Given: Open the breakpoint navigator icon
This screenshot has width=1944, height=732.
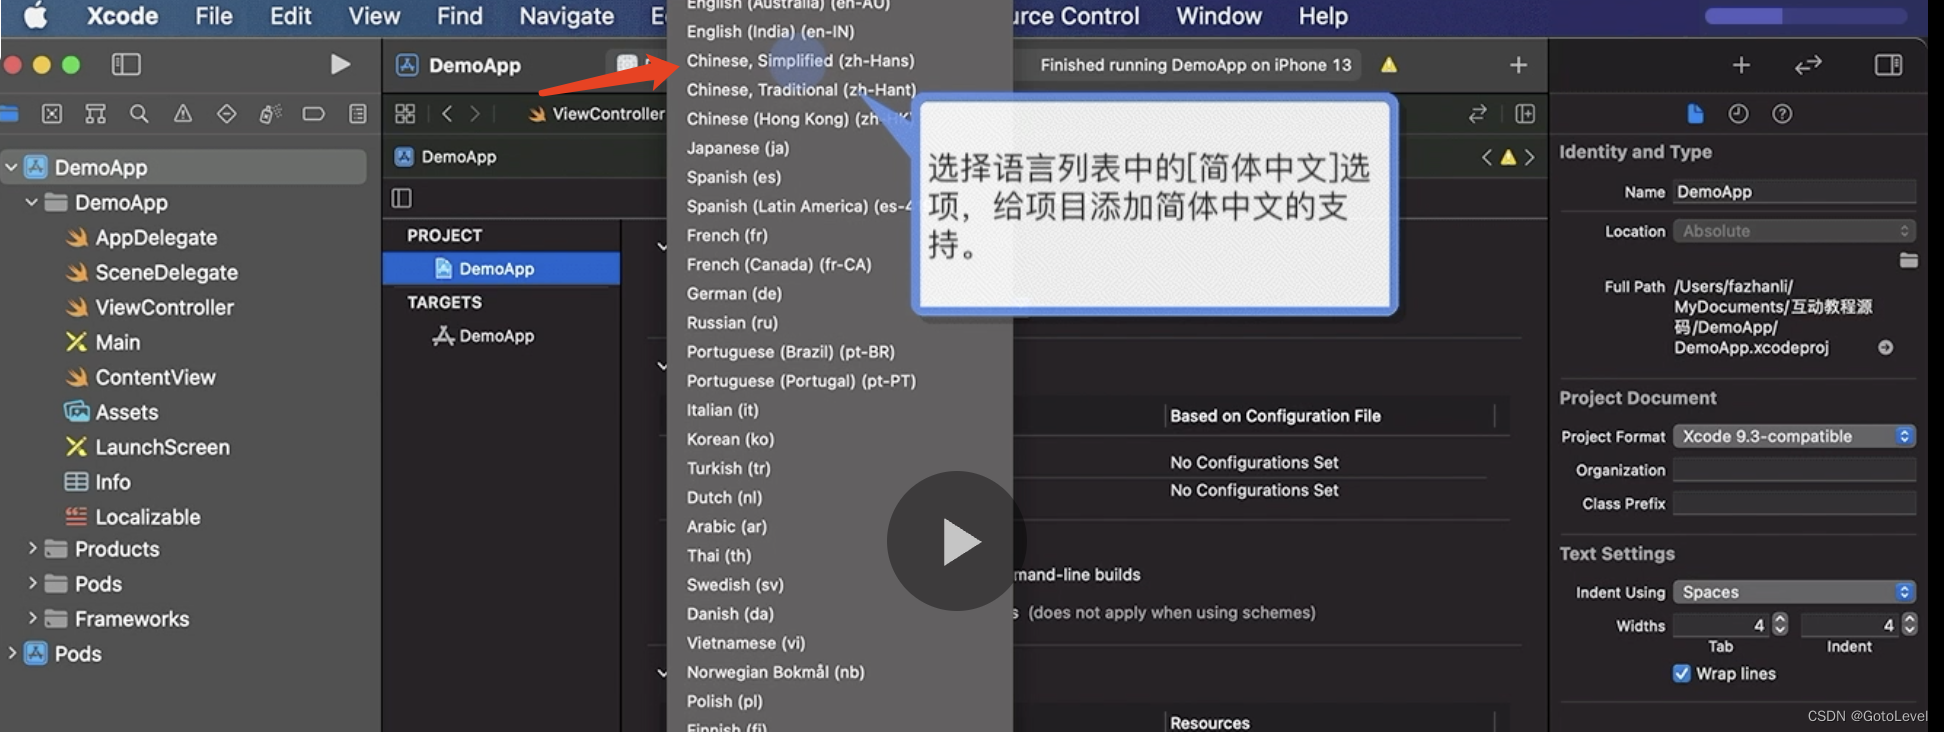Looking at the screenshot, I should (314, 114).
